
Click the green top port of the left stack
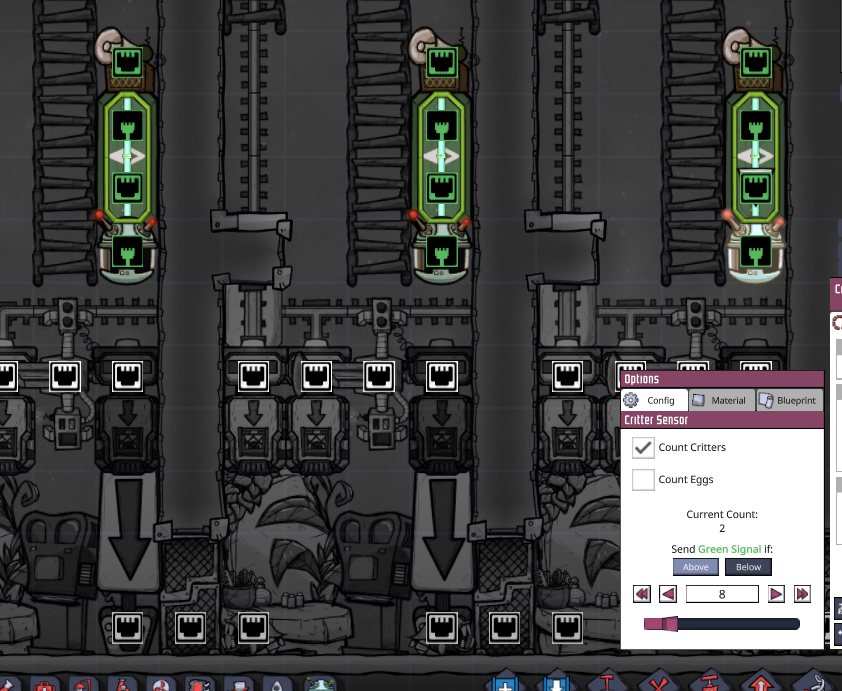point(128,62)
